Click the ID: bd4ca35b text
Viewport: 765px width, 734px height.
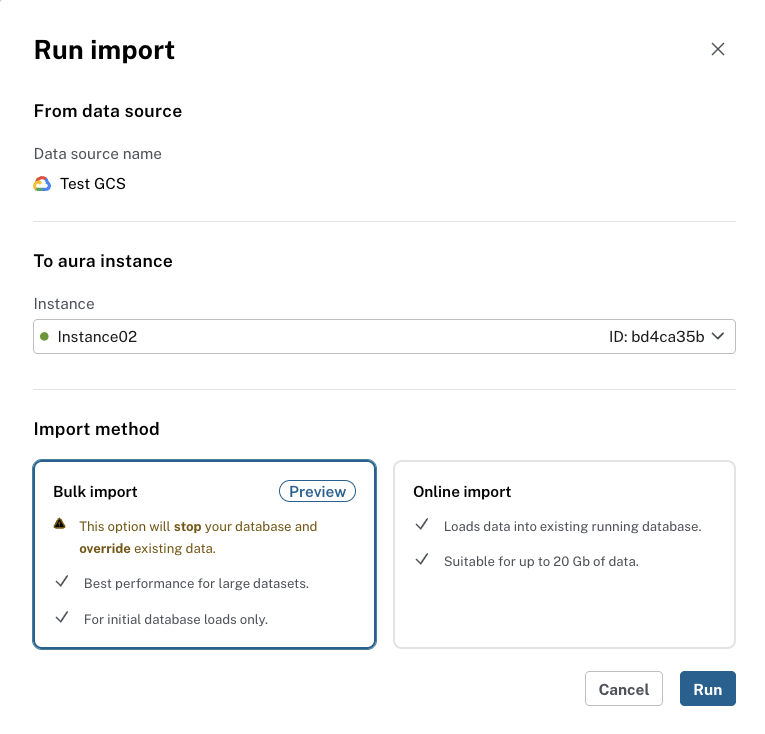657,337
